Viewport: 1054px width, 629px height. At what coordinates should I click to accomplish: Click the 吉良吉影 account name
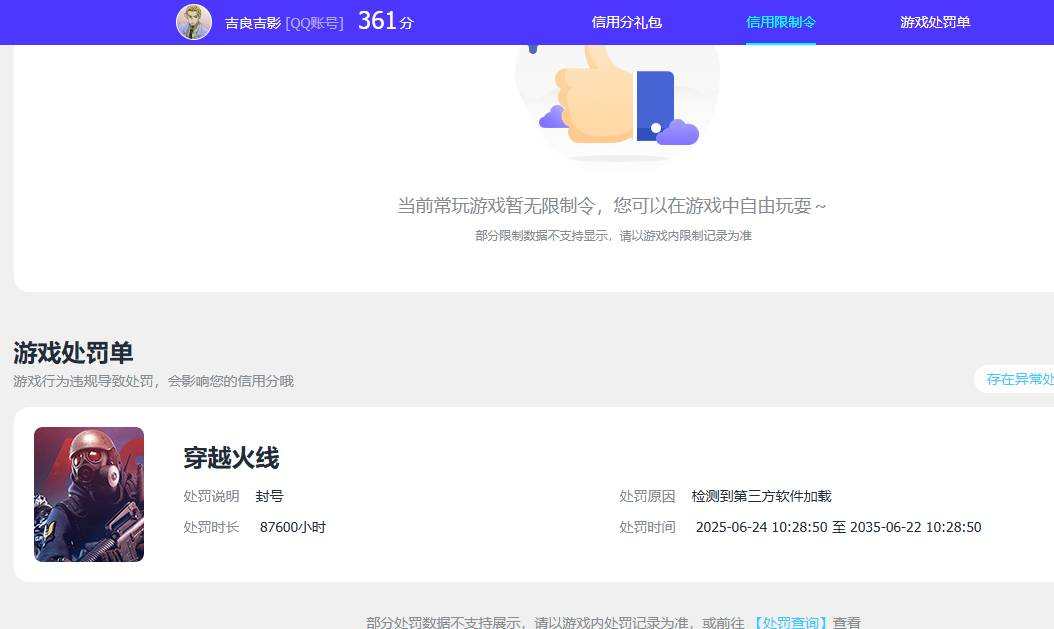pos(253,24)
